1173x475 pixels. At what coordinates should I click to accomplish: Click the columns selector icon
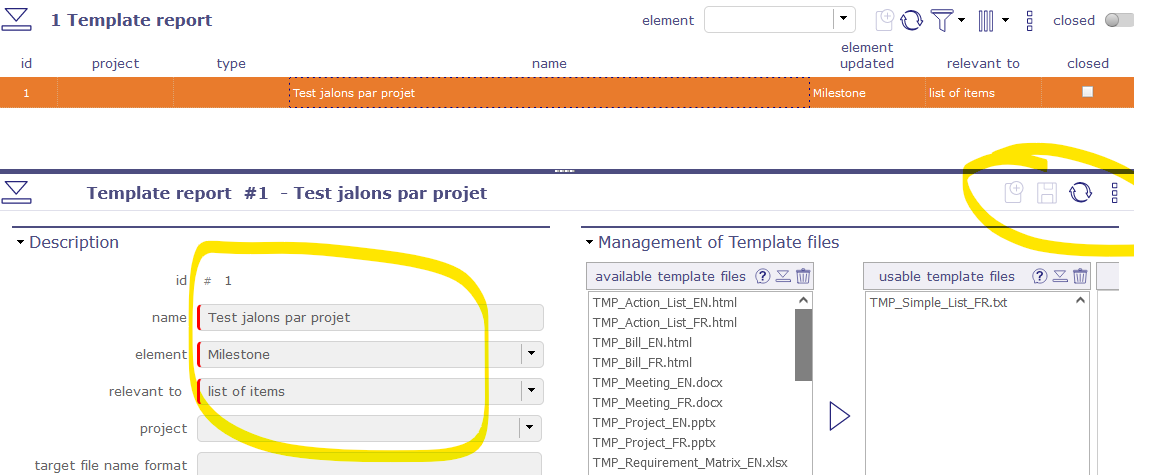(987, 20)
